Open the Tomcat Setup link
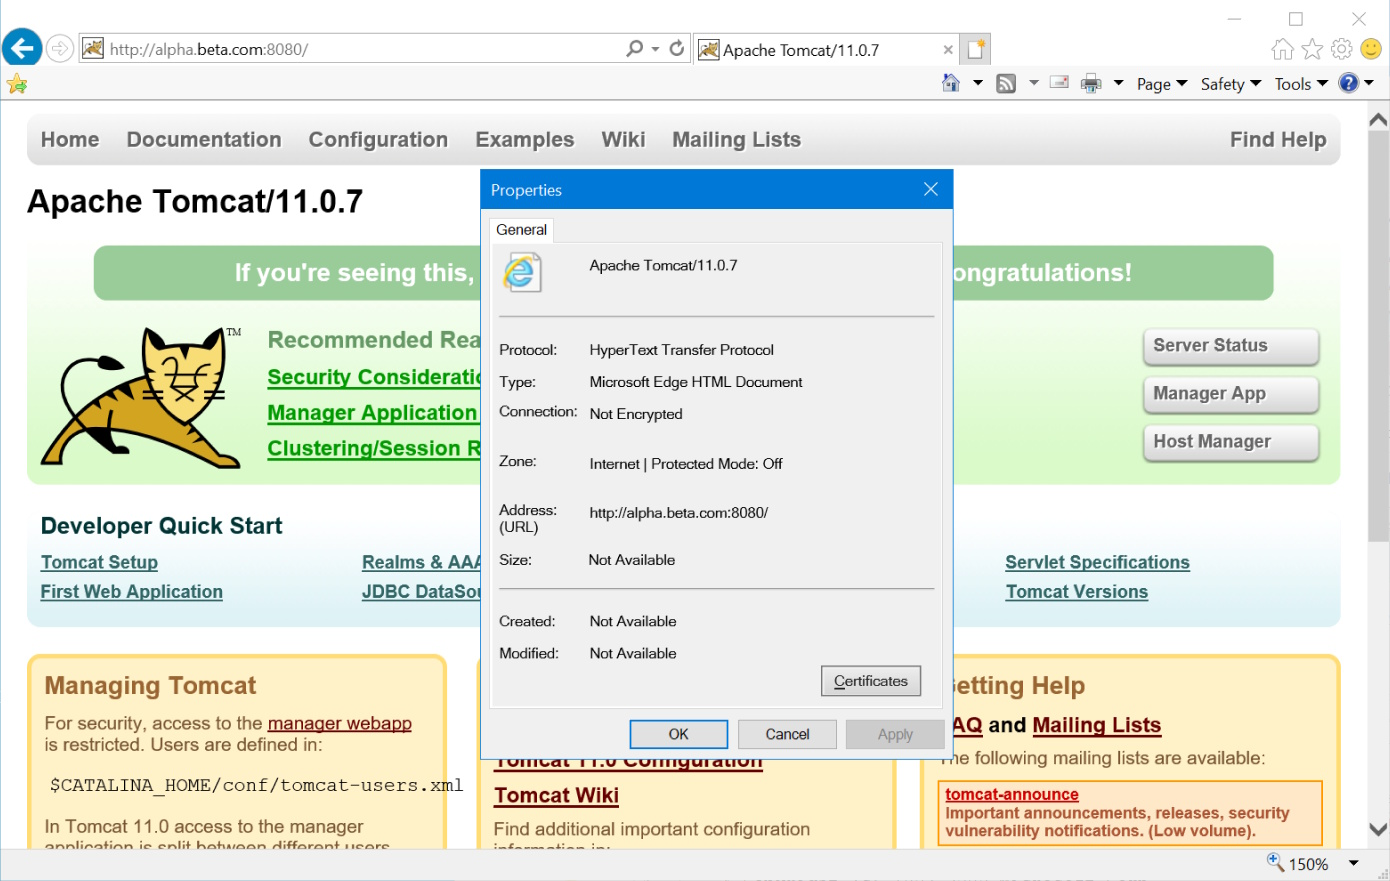 click(x=99, y=562)
